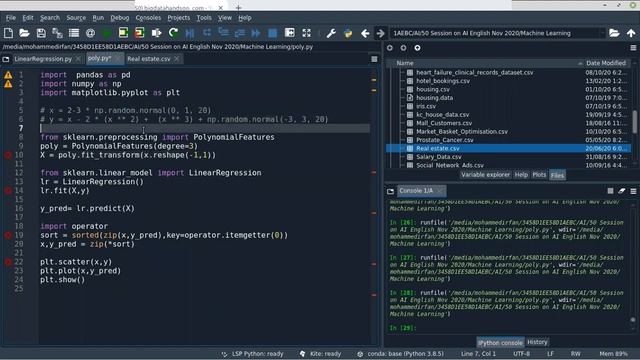Screen dimensions: 640x360
Task: Browse for a working directory
Action: [x=614, y=33]
